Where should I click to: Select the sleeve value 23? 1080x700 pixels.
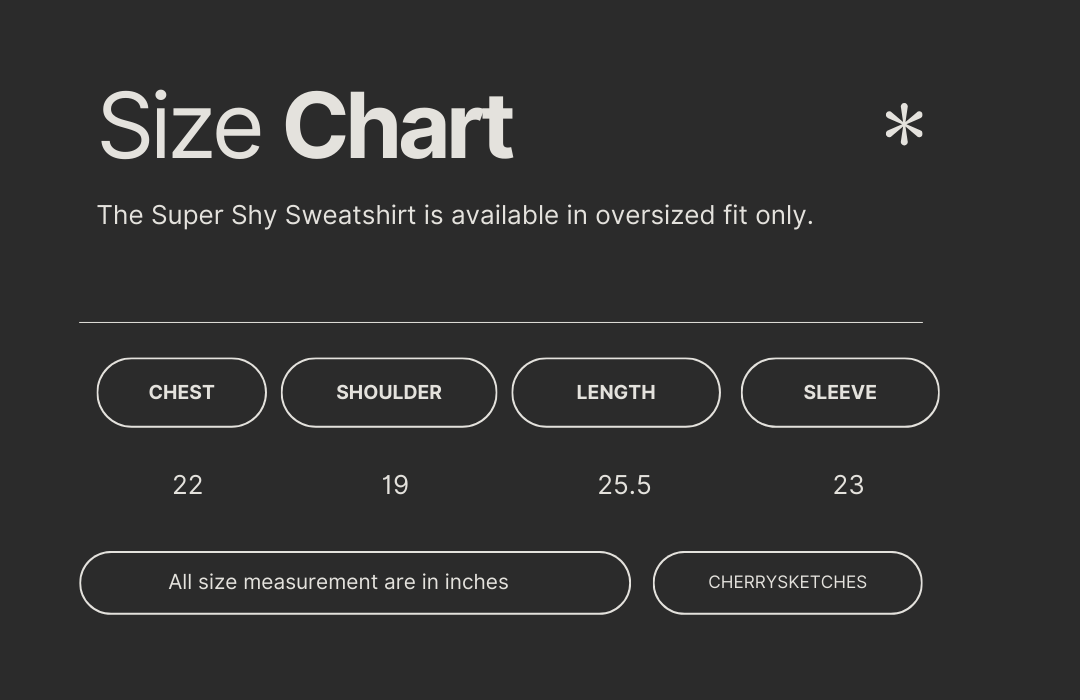848,485
